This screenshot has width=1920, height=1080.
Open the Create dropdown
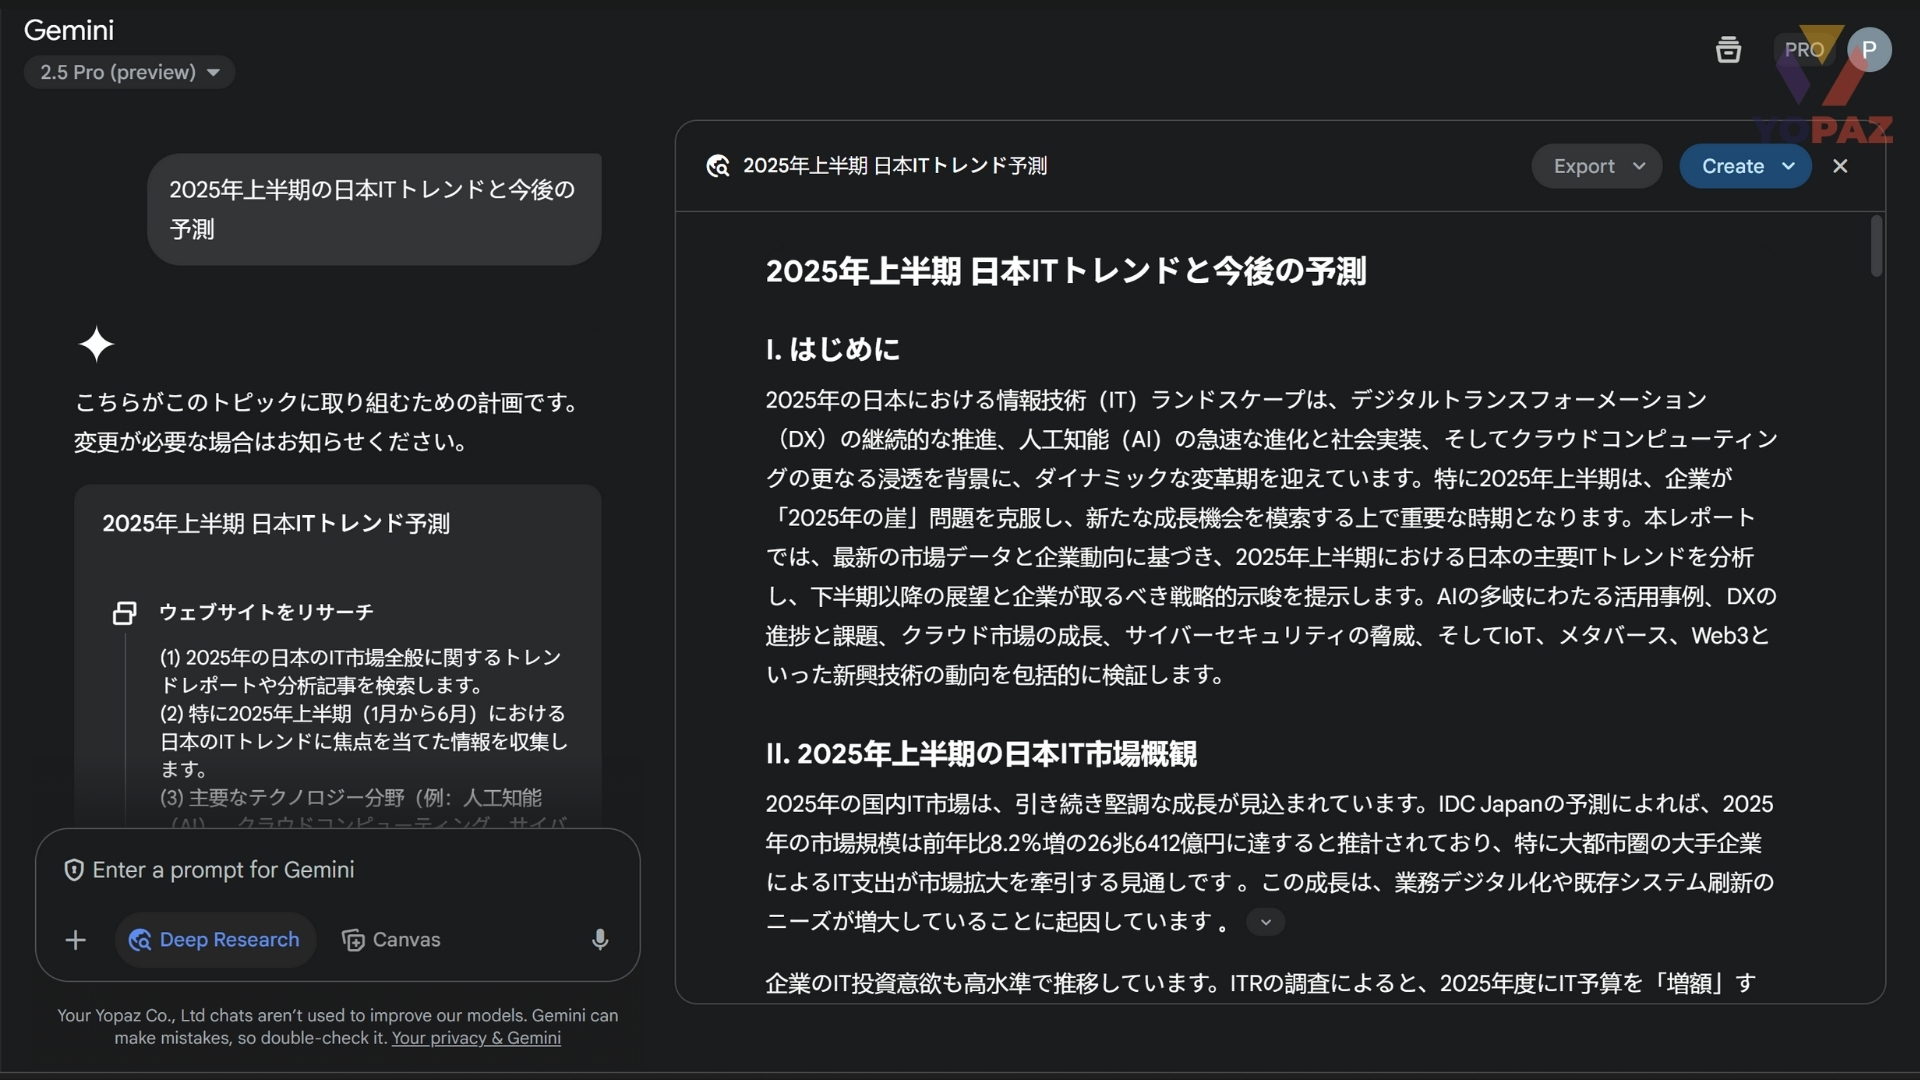coord(1746,166)
